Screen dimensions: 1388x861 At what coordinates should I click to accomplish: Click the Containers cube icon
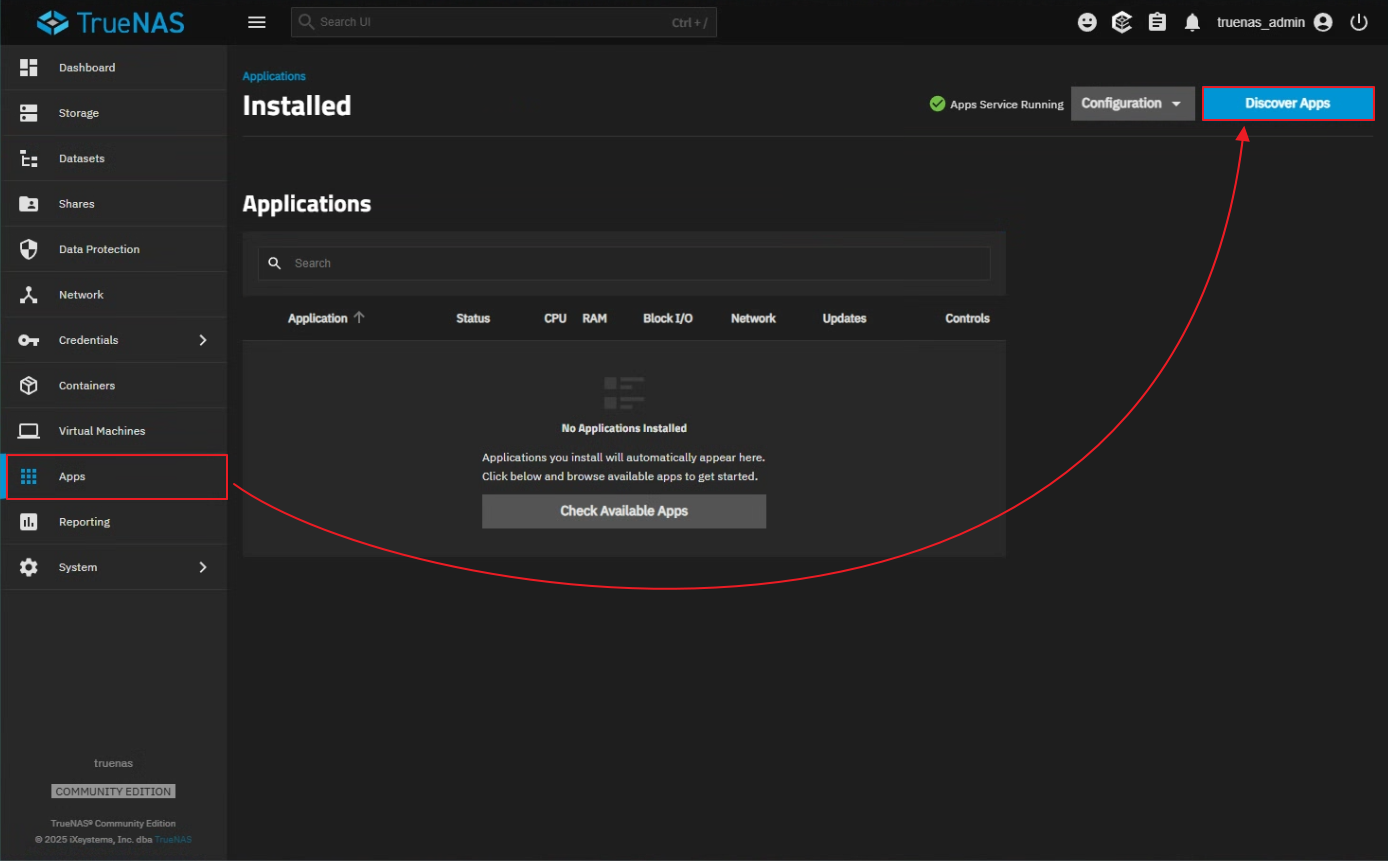point(29,385)
